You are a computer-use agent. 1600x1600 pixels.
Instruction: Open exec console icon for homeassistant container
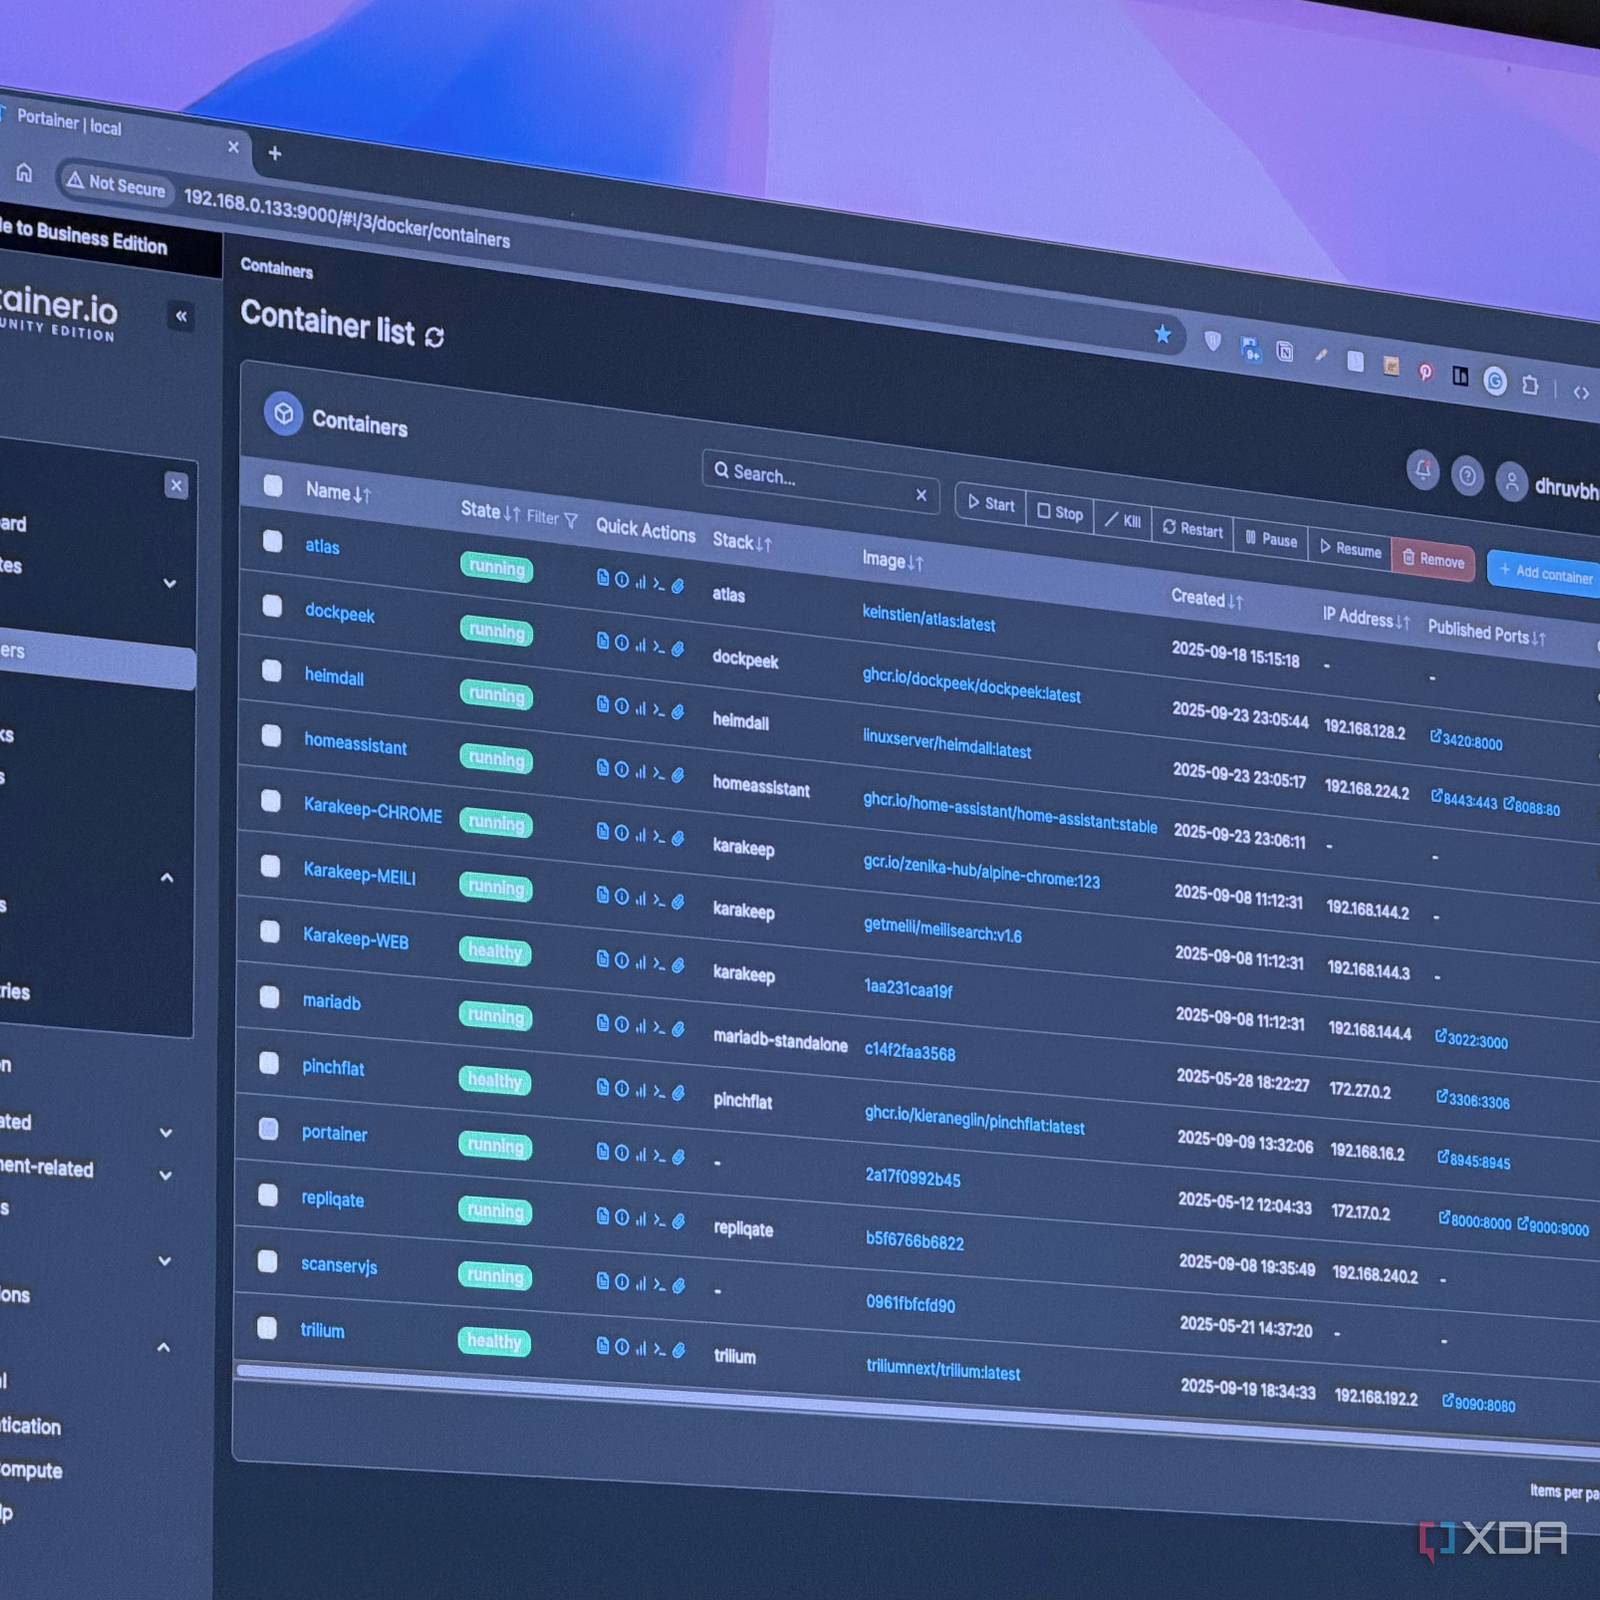tap(659, 773)
